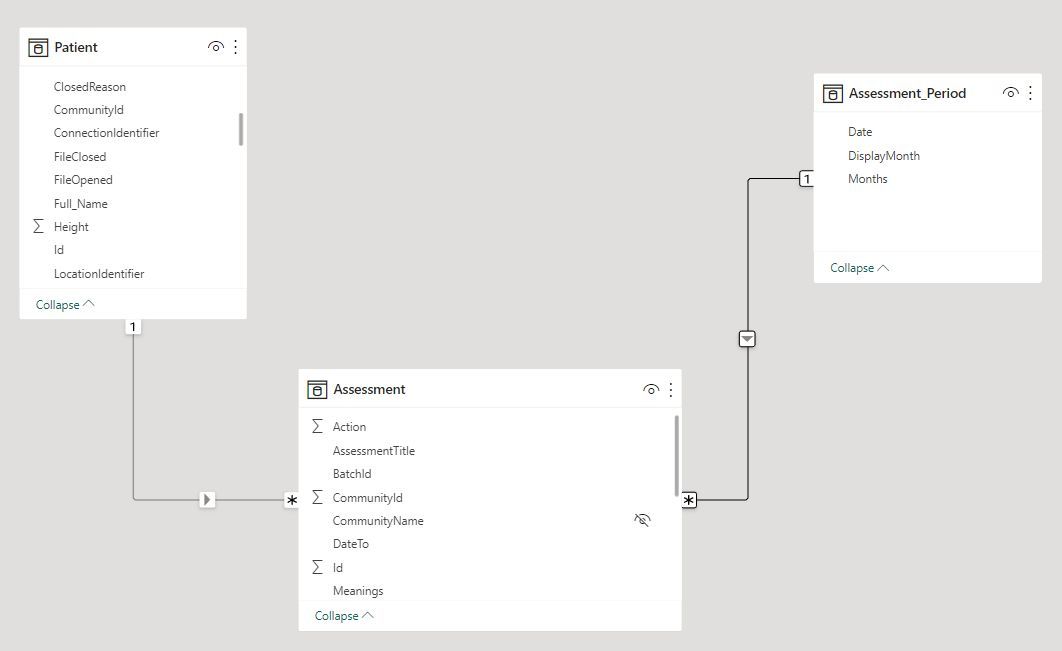Viewport: 1062px width, 651px height.
Task: Toggle visibility of the Assessment_Period table
Action: 1011,93
